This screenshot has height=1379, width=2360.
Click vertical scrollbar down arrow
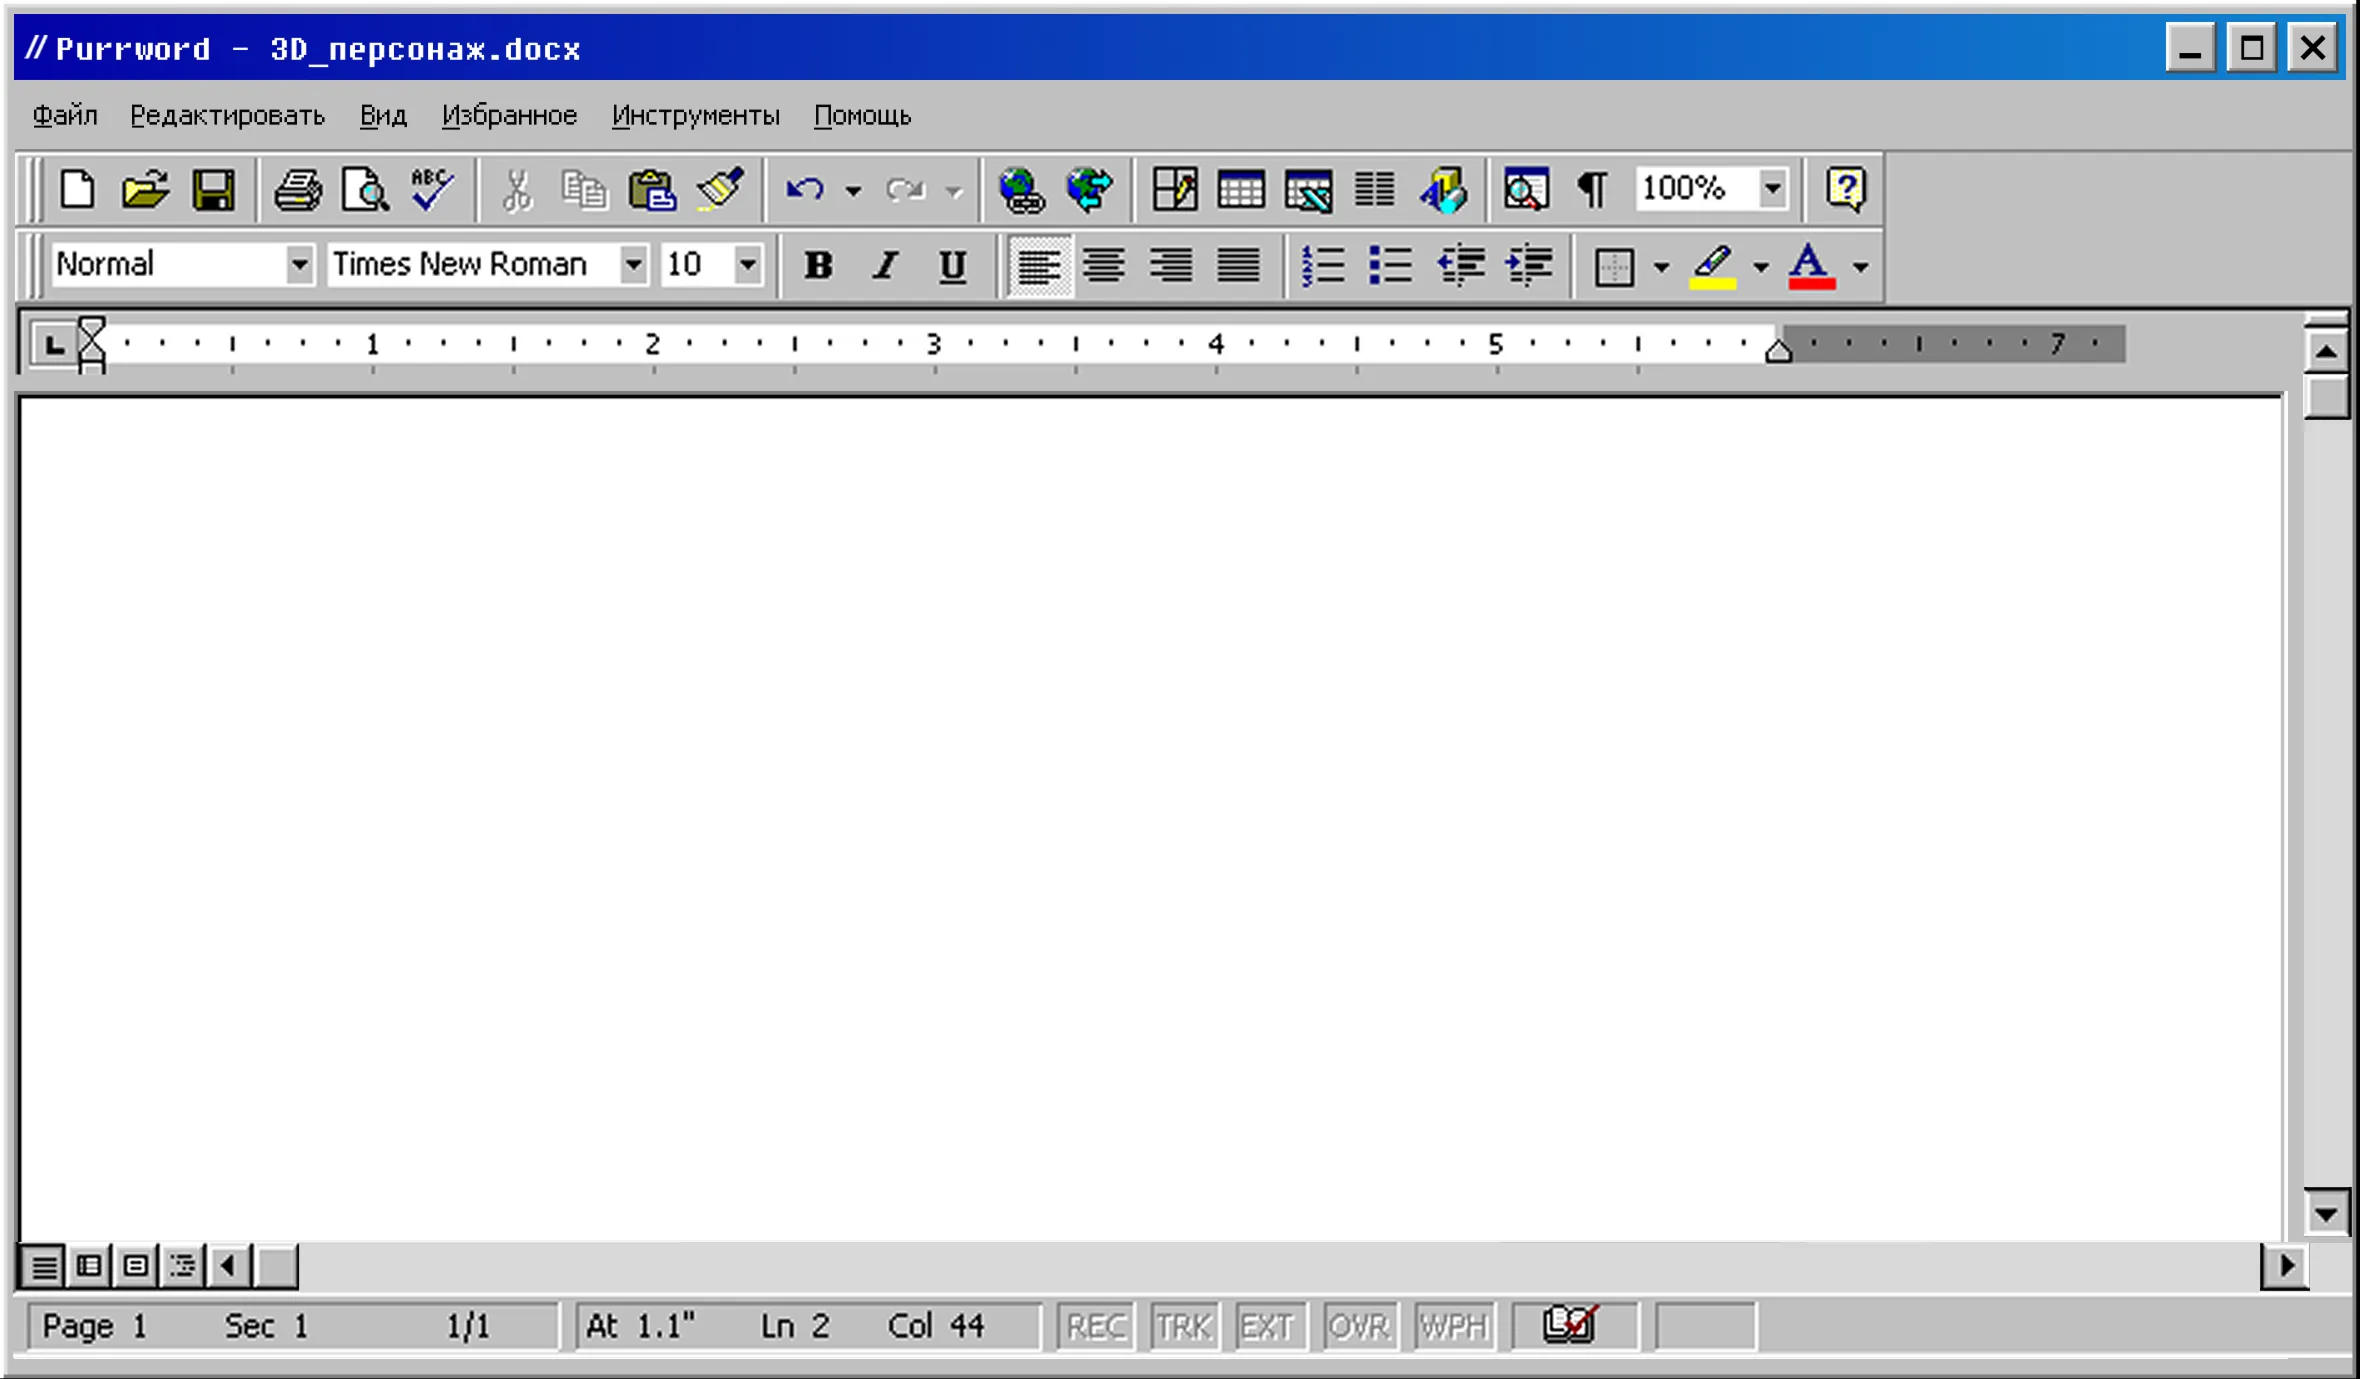tap(2326, 1214)
